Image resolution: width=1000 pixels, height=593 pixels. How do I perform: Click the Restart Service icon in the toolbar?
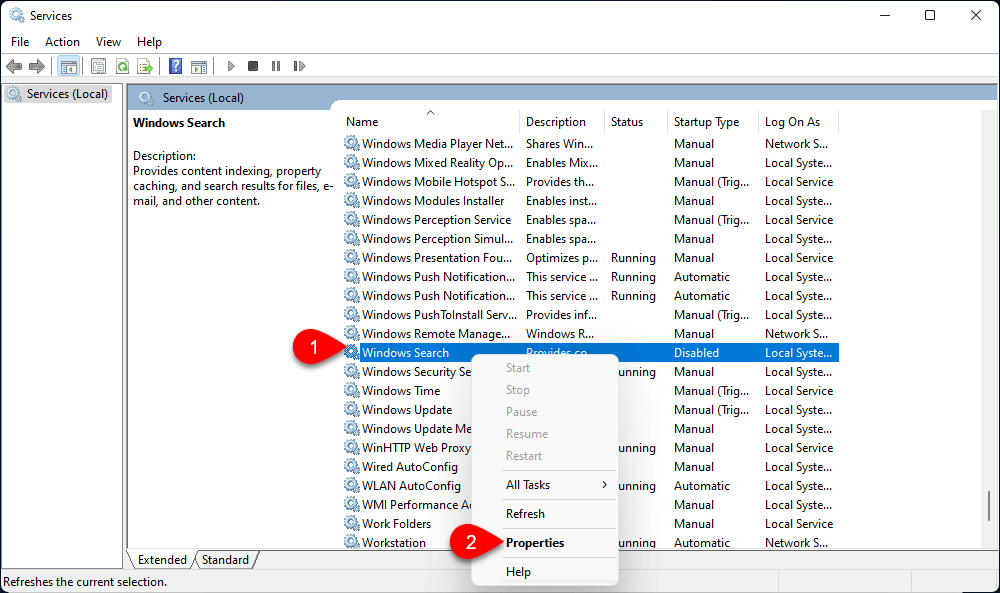299,66
